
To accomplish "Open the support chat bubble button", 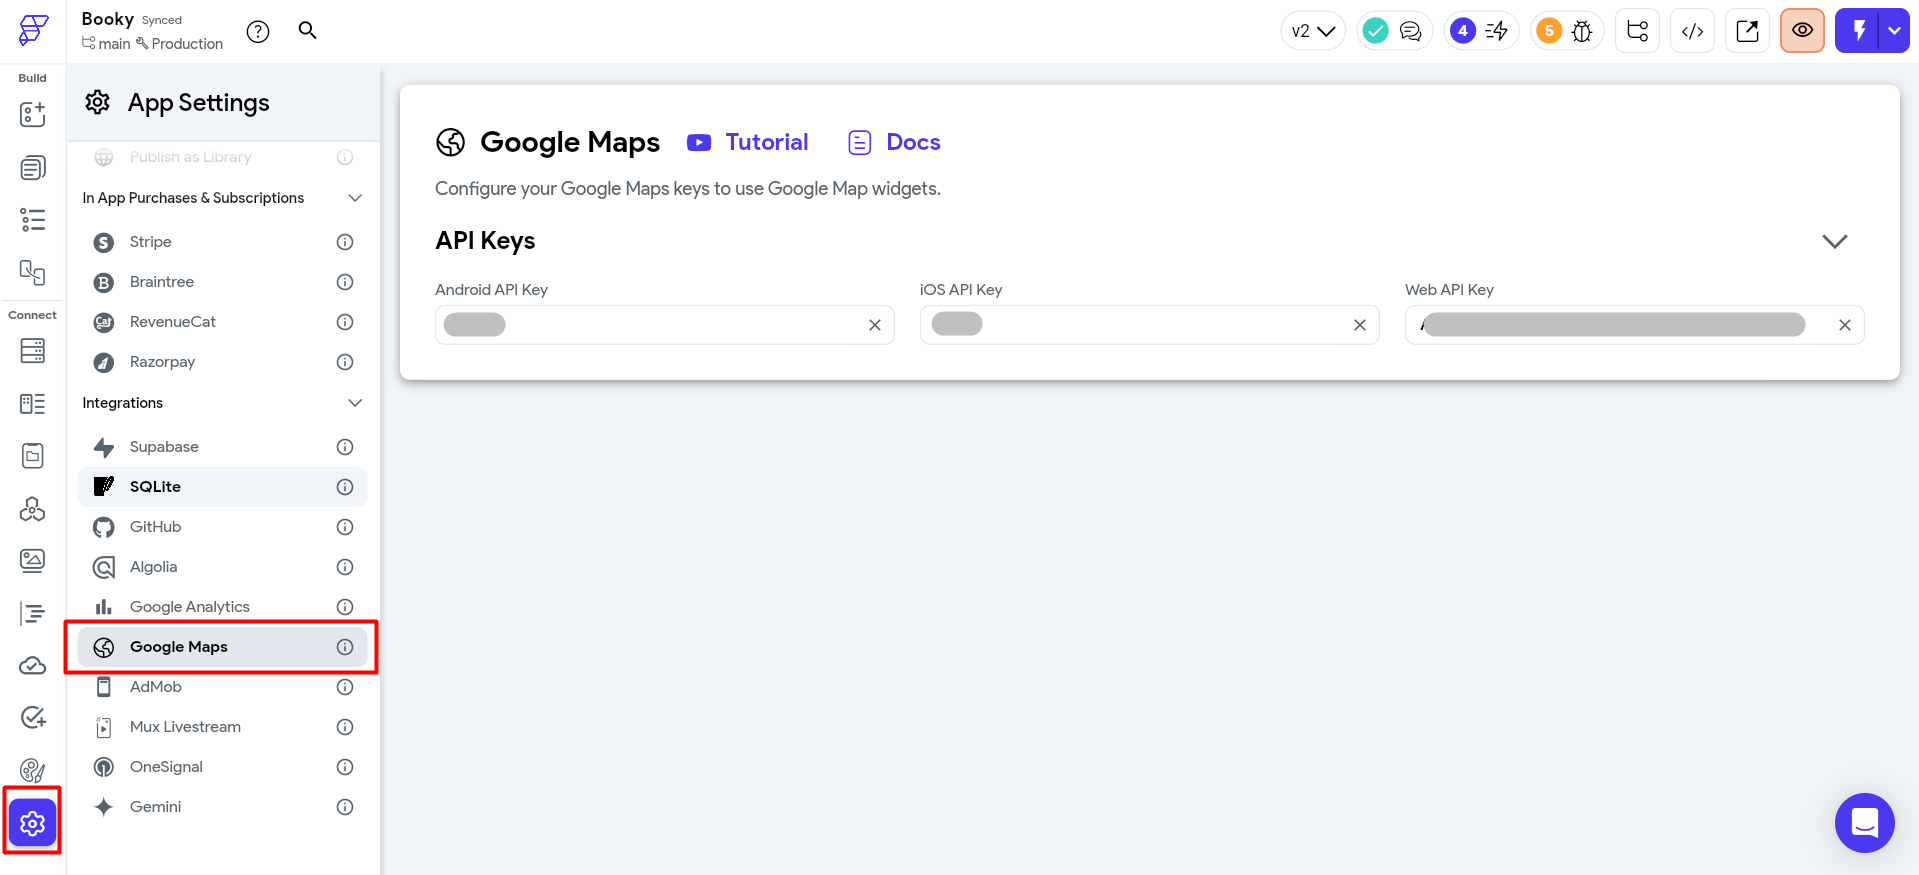I will click(1865, 823).
